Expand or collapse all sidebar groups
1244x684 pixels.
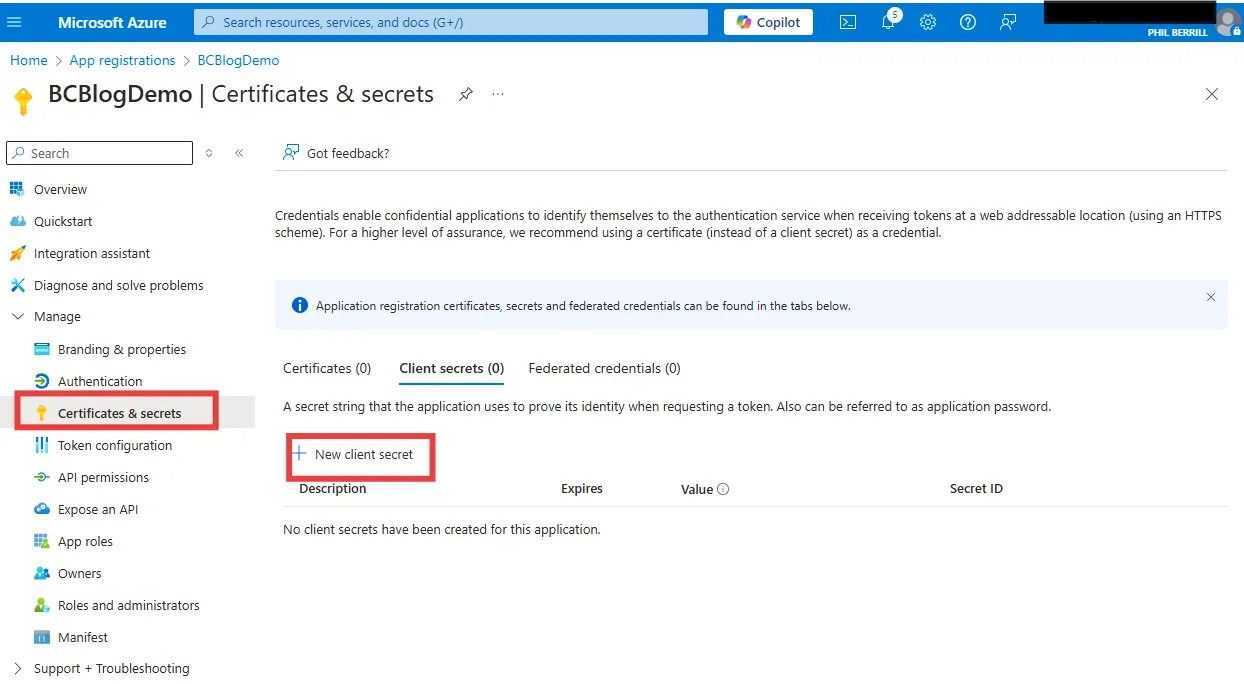(x=208, y=153)
